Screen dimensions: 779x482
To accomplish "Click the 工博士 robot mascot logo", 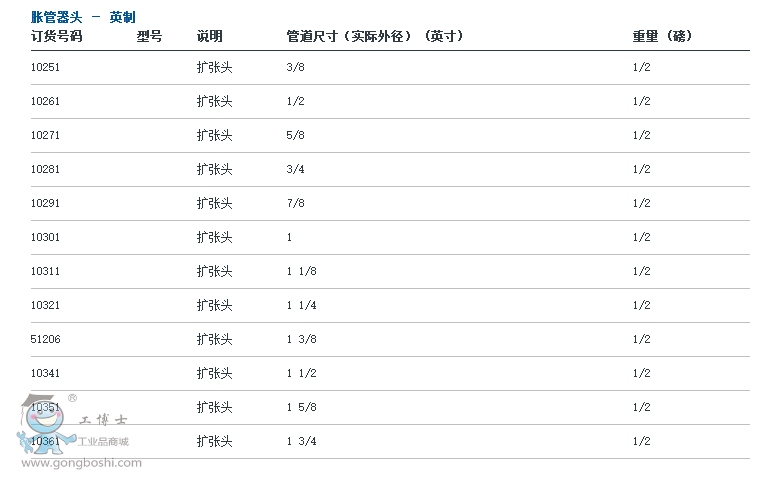I will pyautogui.click(x=42, y=425).
